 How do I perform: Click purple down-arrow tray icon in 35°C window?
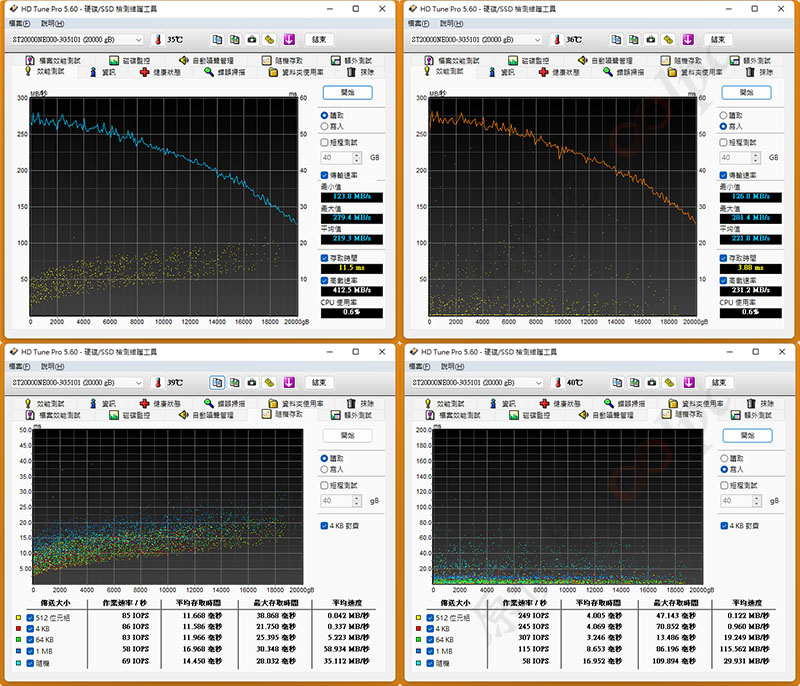click(289, 39)
